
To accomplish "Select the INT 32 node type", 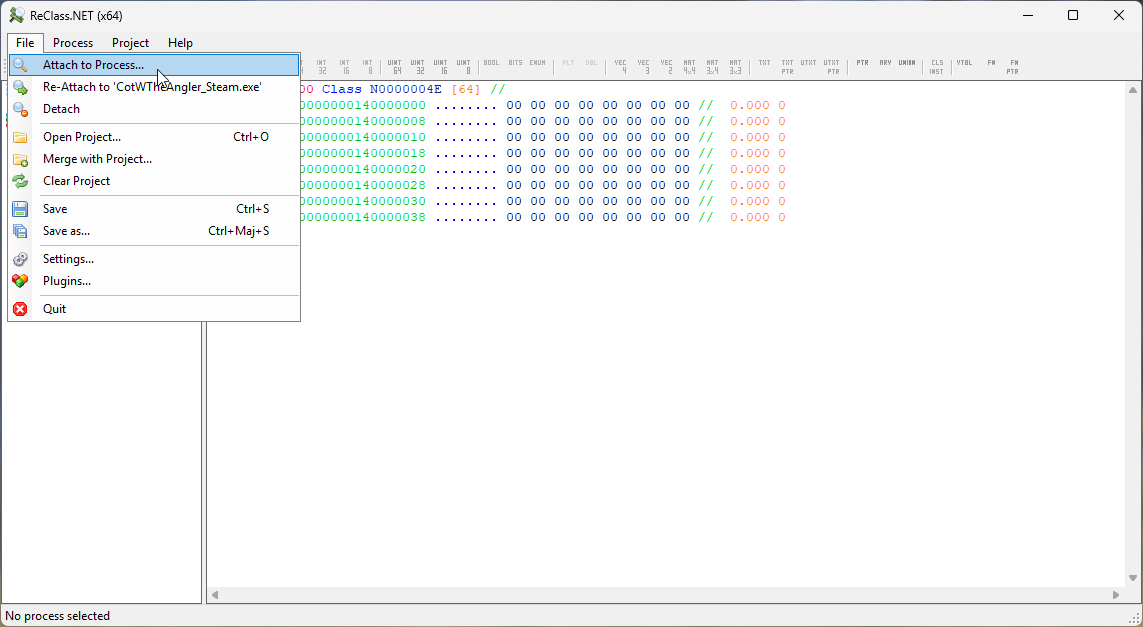I will click(322, 67).
